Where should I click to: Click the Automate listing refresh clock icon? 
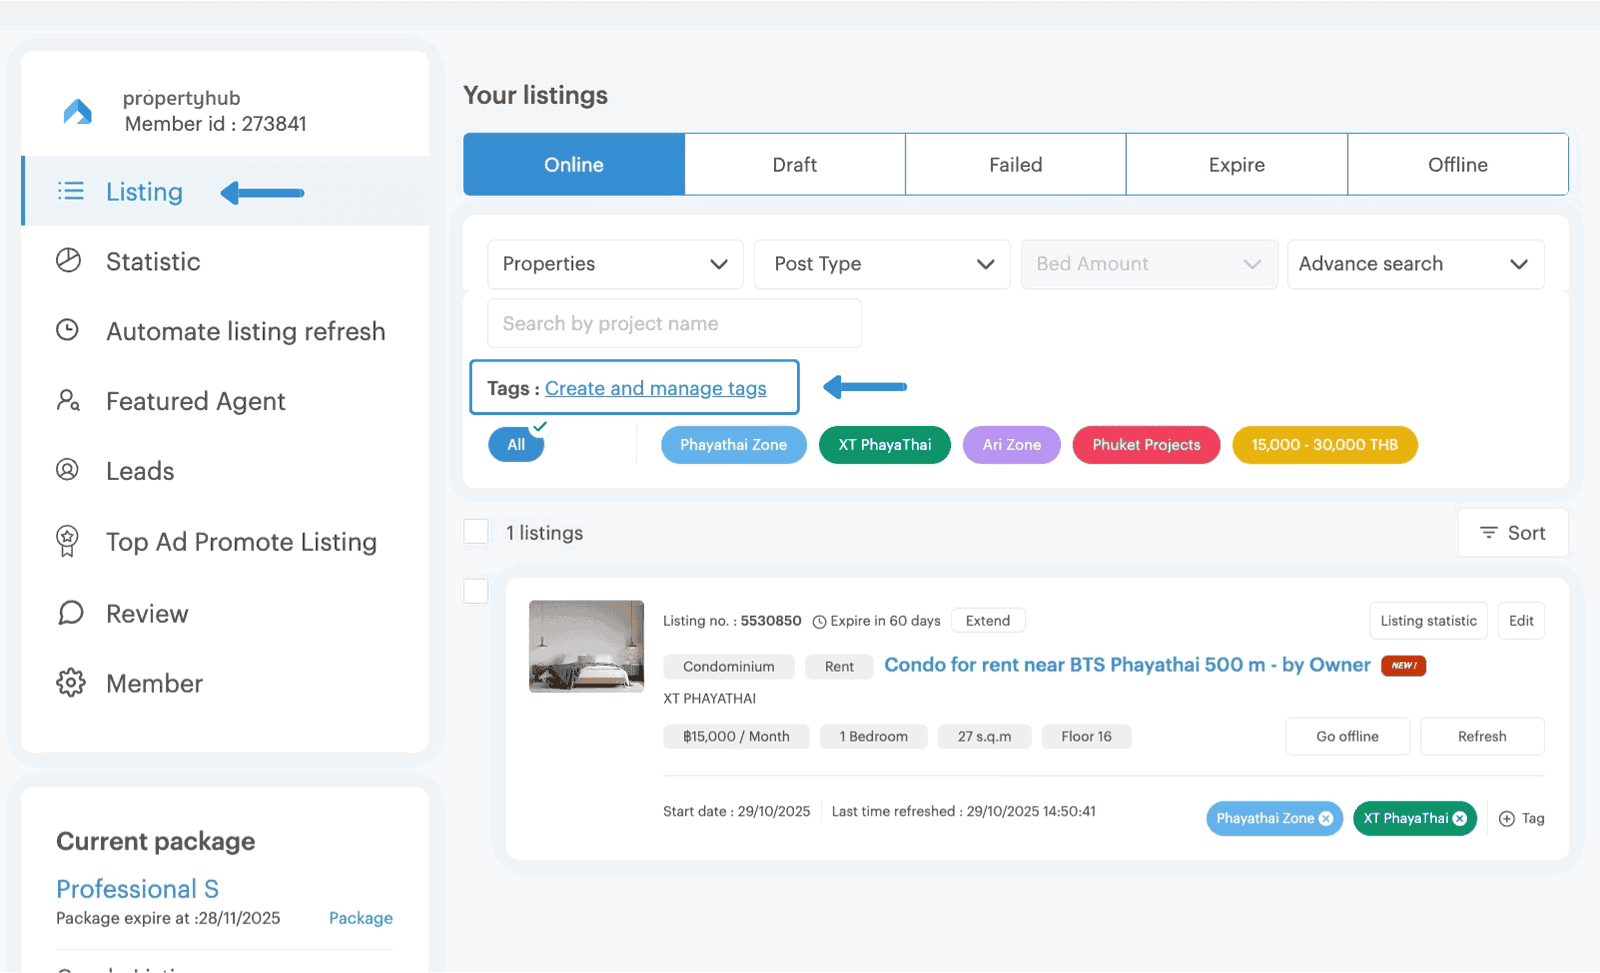(x=70, y=331)
